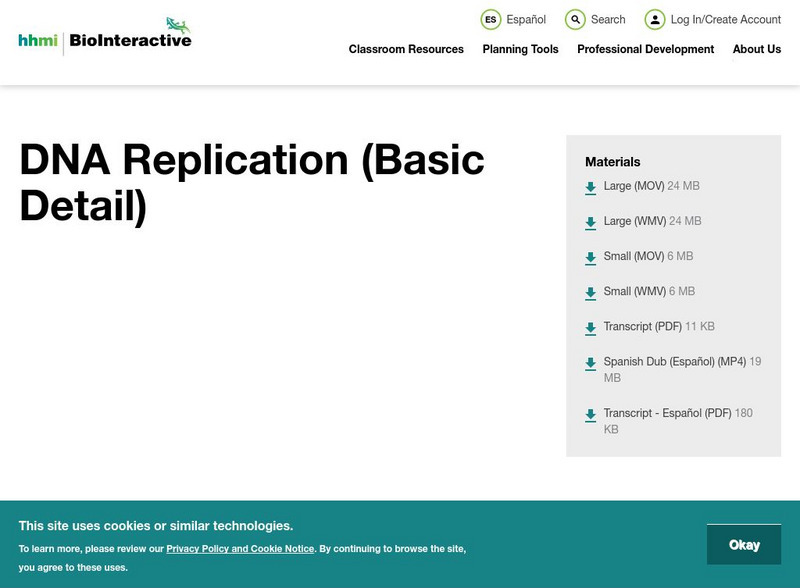Open the Professional Development menu
The height and width of the screenshot is (588, 800).
click(645, 49)
